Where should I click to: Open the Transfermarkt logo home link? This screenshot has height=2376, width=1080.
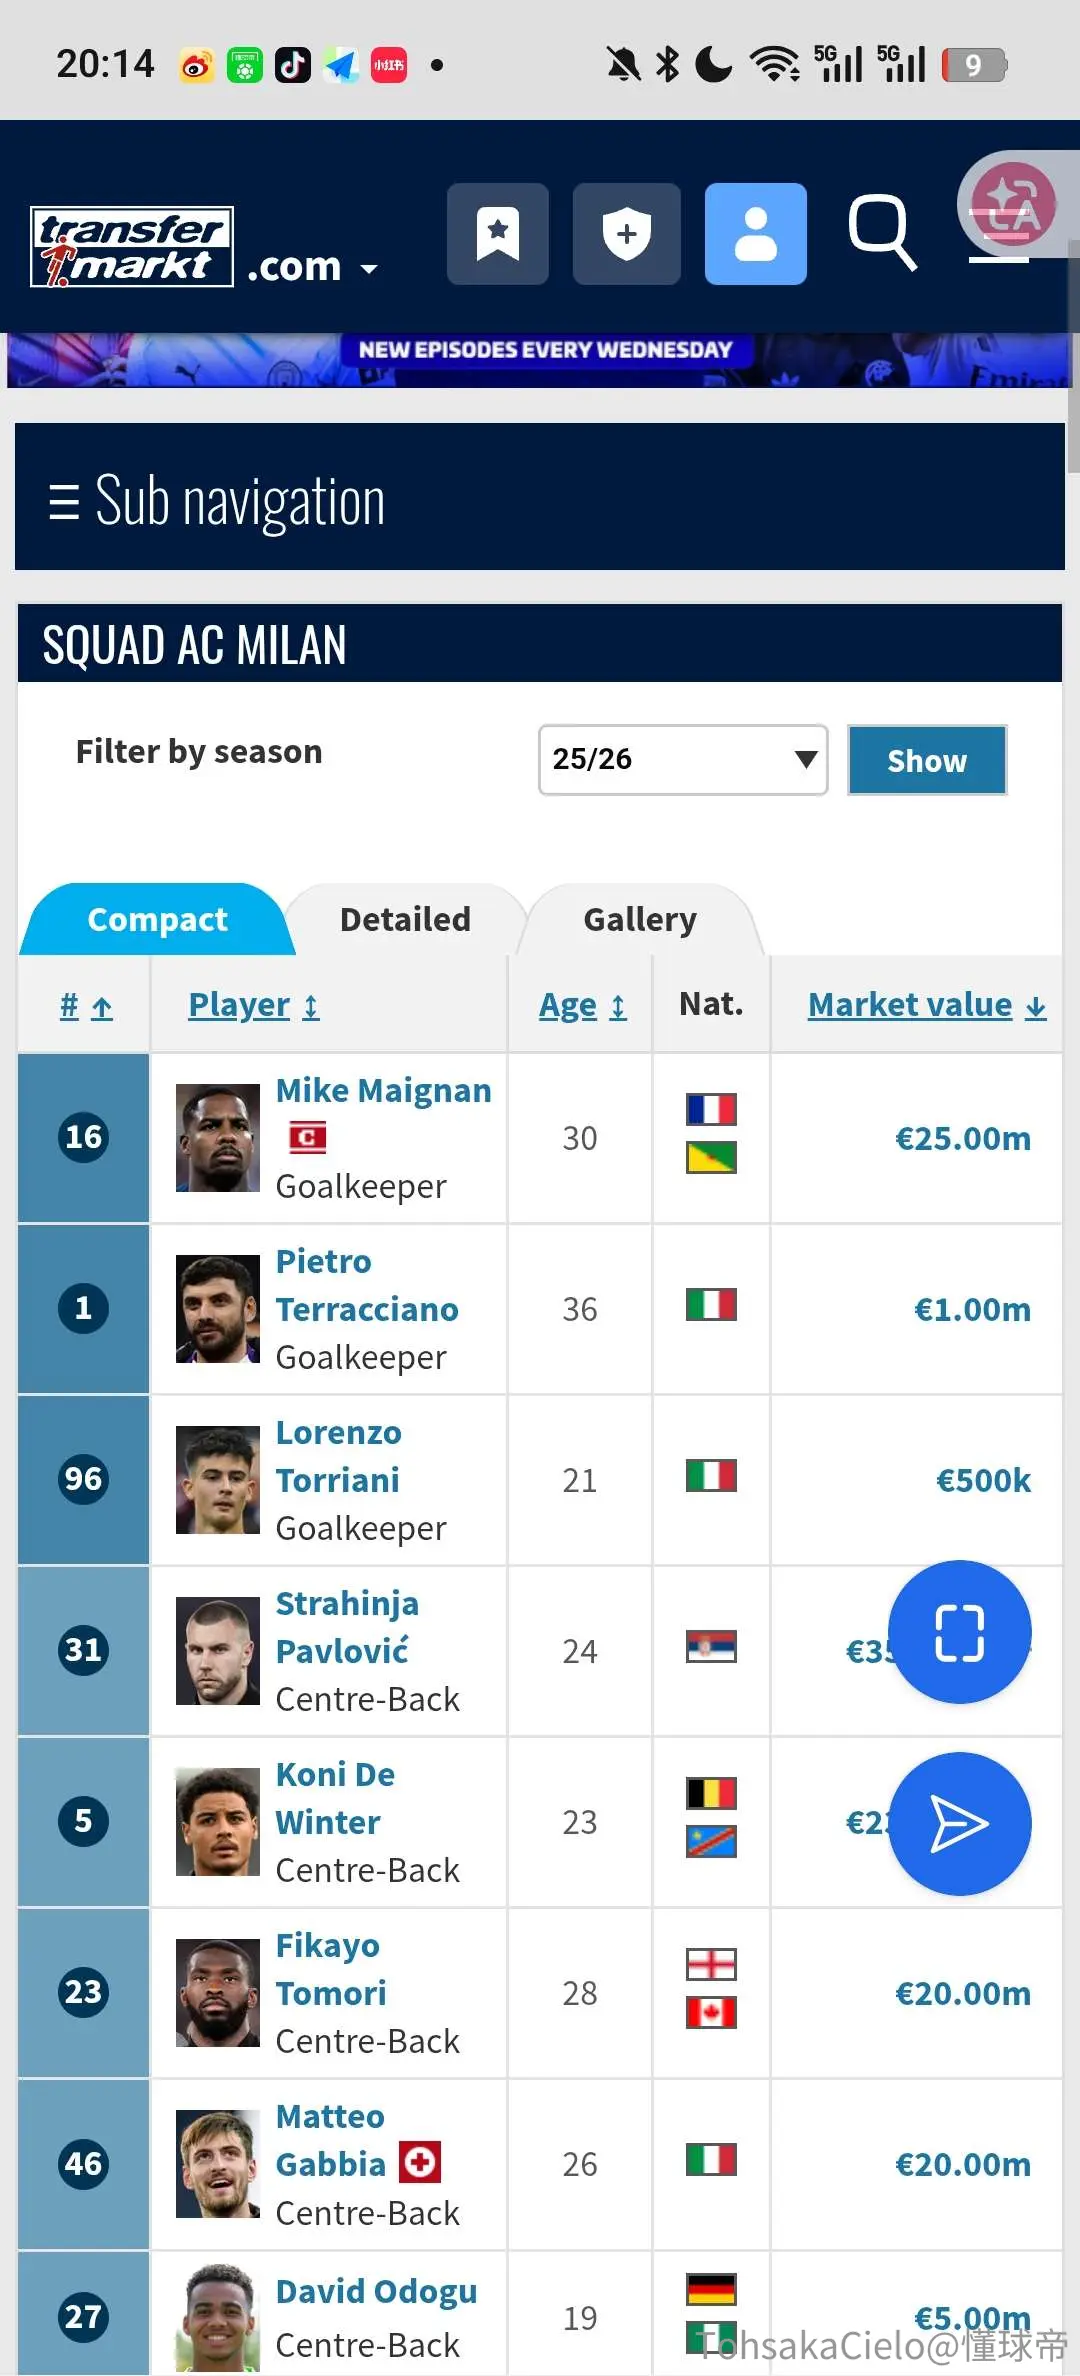click(x=132, y=247)
